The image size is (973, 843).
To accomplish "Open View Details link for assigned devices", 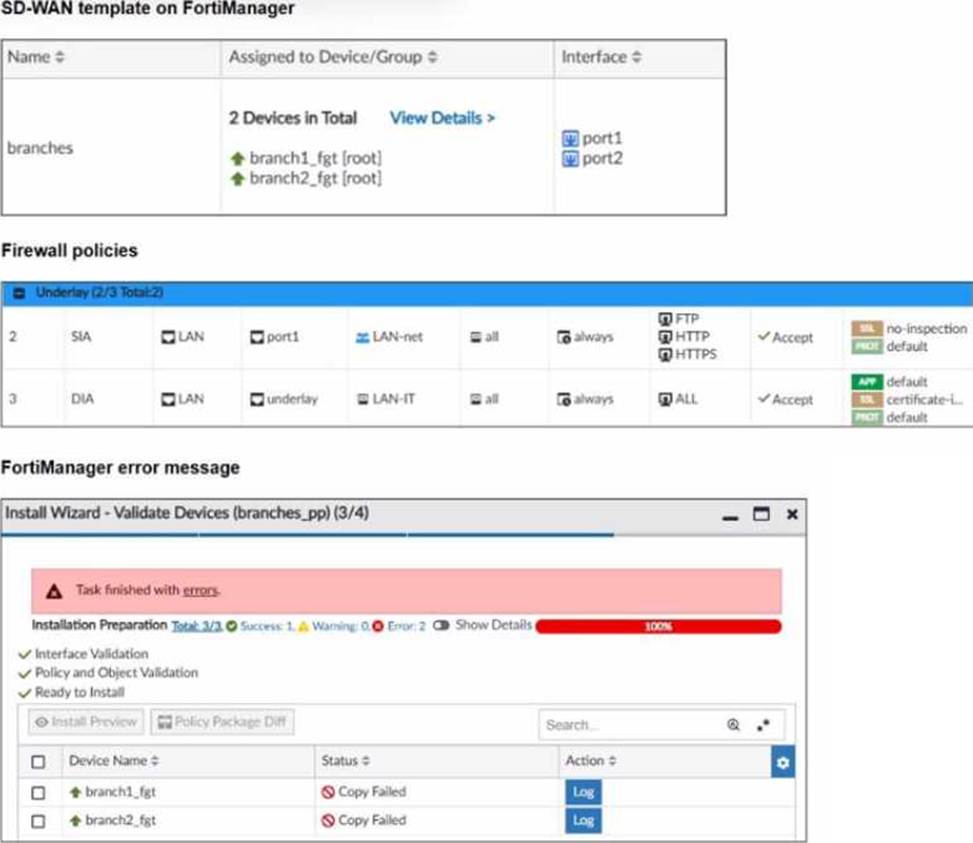I will tap(442, 118).
